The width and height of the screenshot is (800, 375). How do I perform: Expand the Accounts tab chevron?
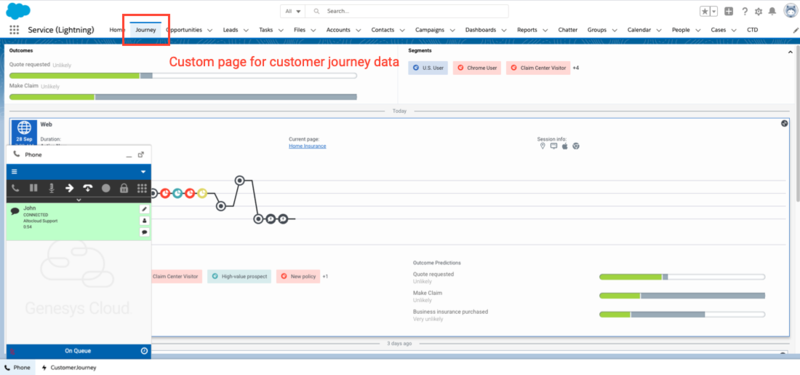pyautogui.click(x=358, y=30)
